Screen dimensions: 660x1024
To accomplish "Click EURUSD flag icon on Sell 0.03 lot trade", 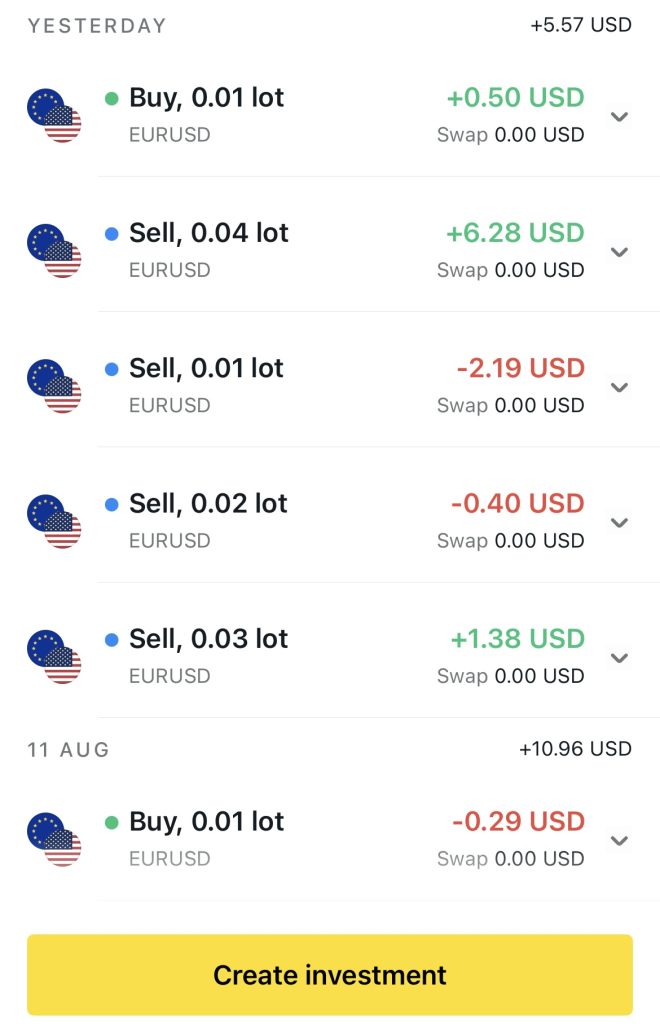I will click(x=54, y=656).
